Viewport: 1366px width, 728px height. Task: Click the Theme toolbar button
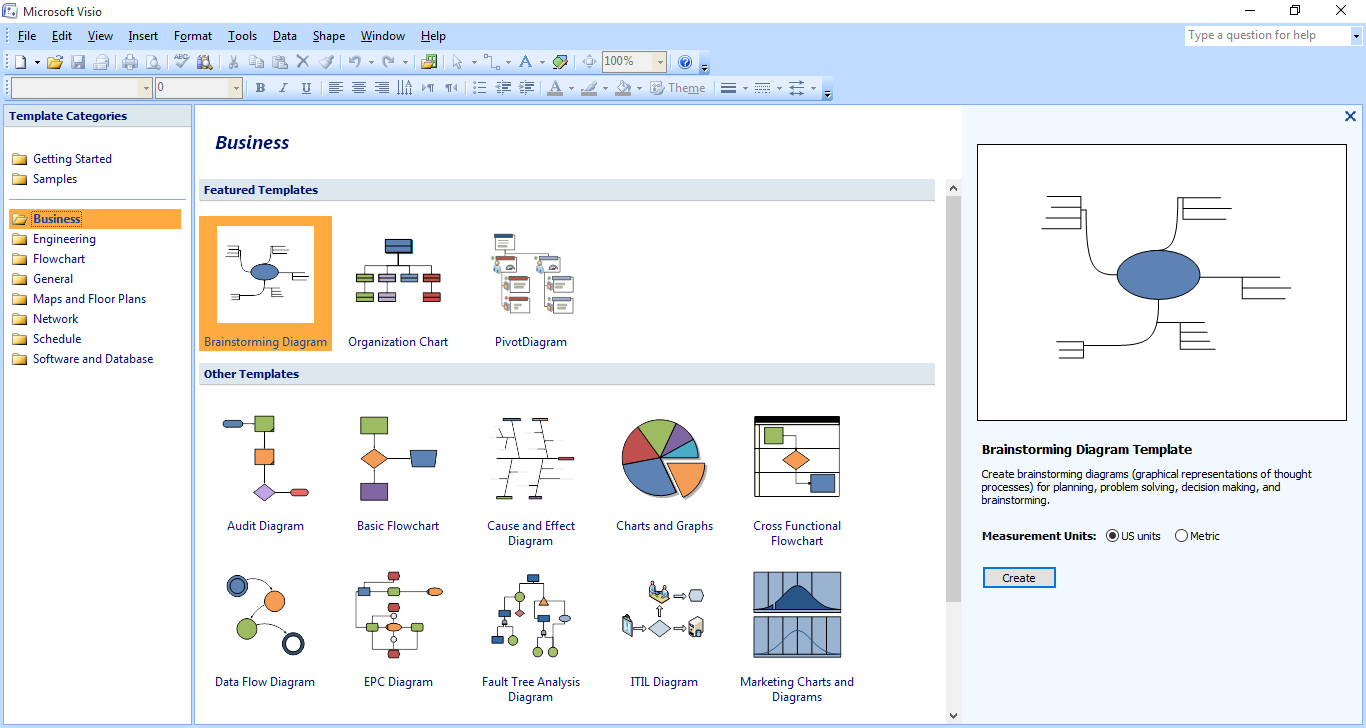[677, 88]
